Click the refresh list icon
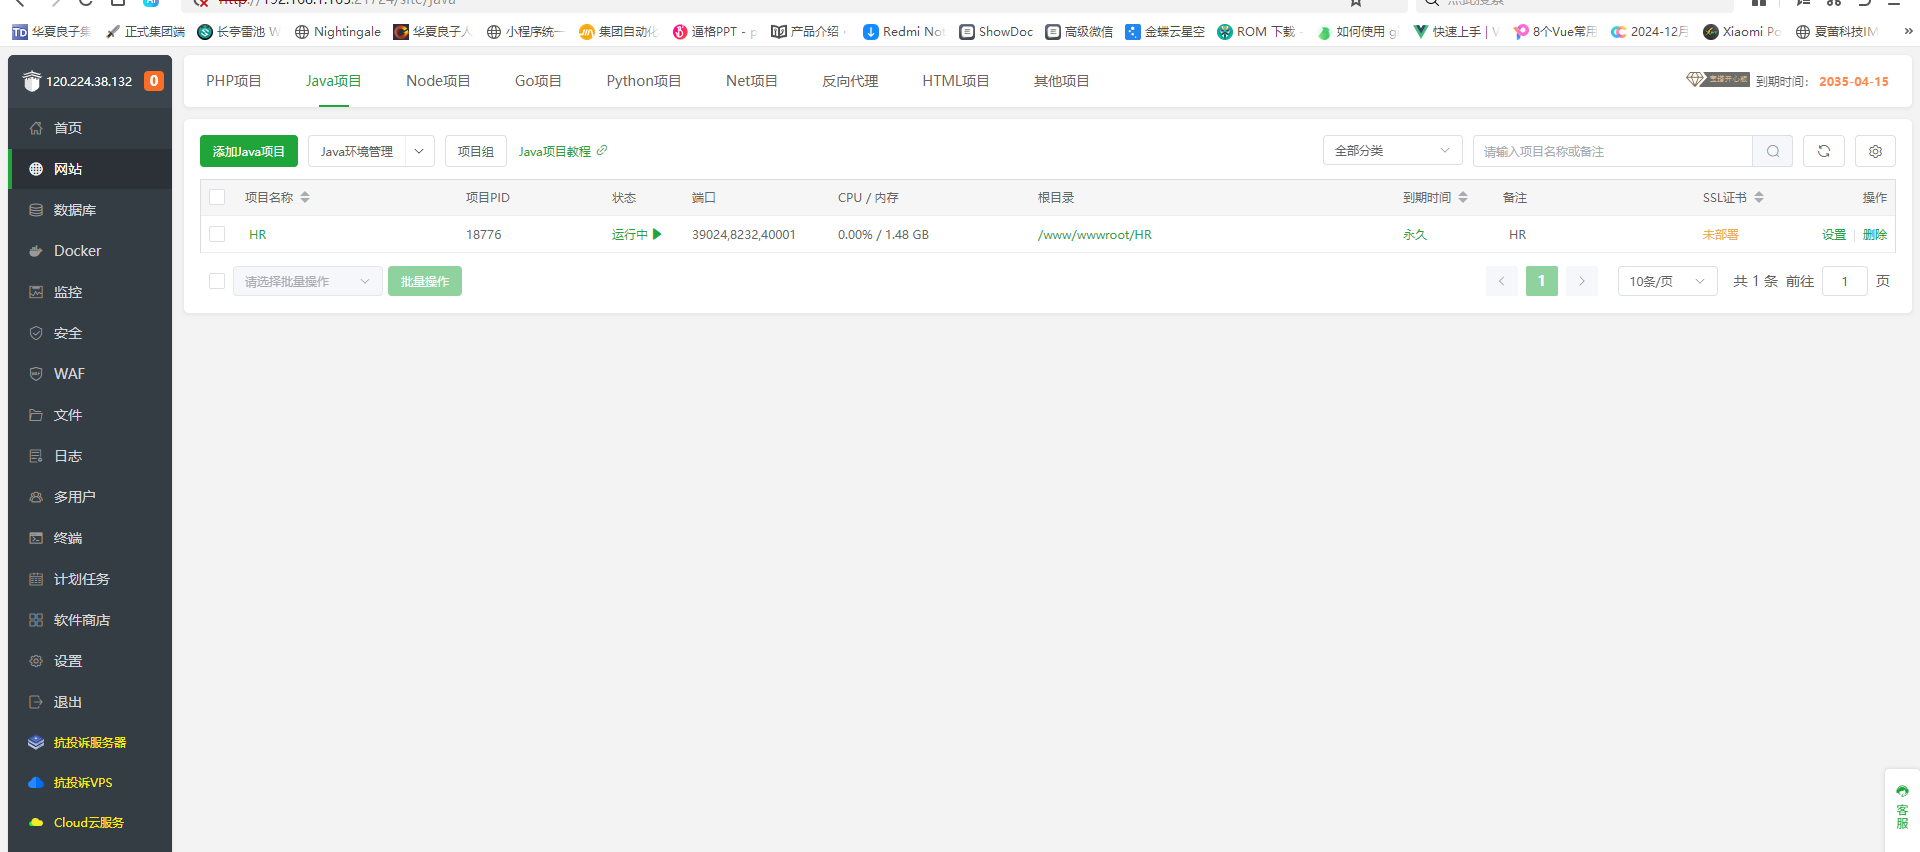Screen dimensions: 1920x852 click(1823, 151)
